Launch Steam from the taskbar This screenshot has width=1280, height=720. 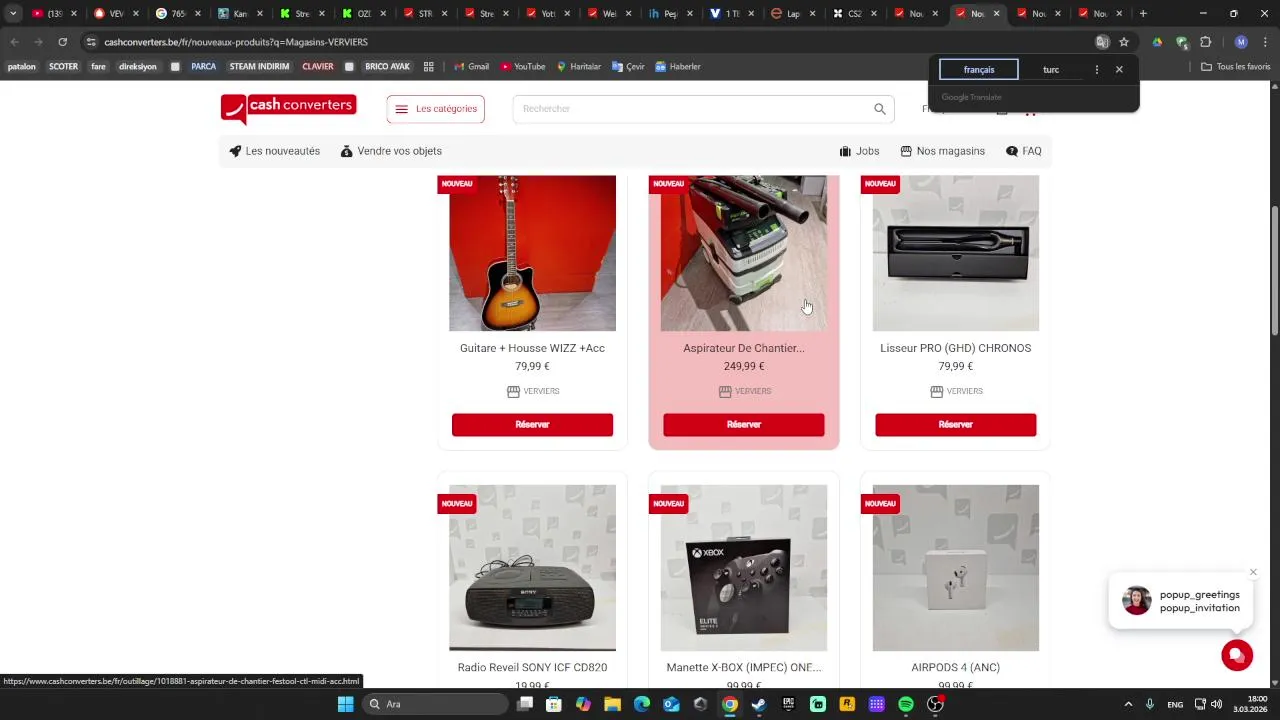point(759,704)
